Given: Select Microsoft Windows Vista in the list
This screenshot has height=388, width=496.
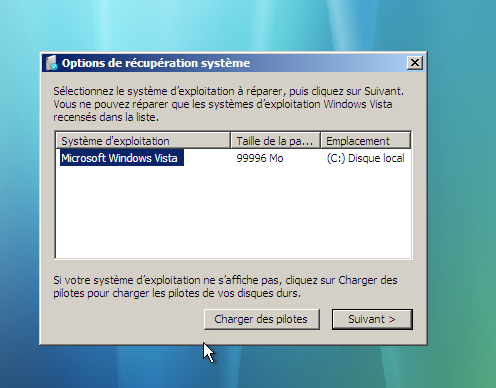Looking at the screenshot, I should coord(122,158).
